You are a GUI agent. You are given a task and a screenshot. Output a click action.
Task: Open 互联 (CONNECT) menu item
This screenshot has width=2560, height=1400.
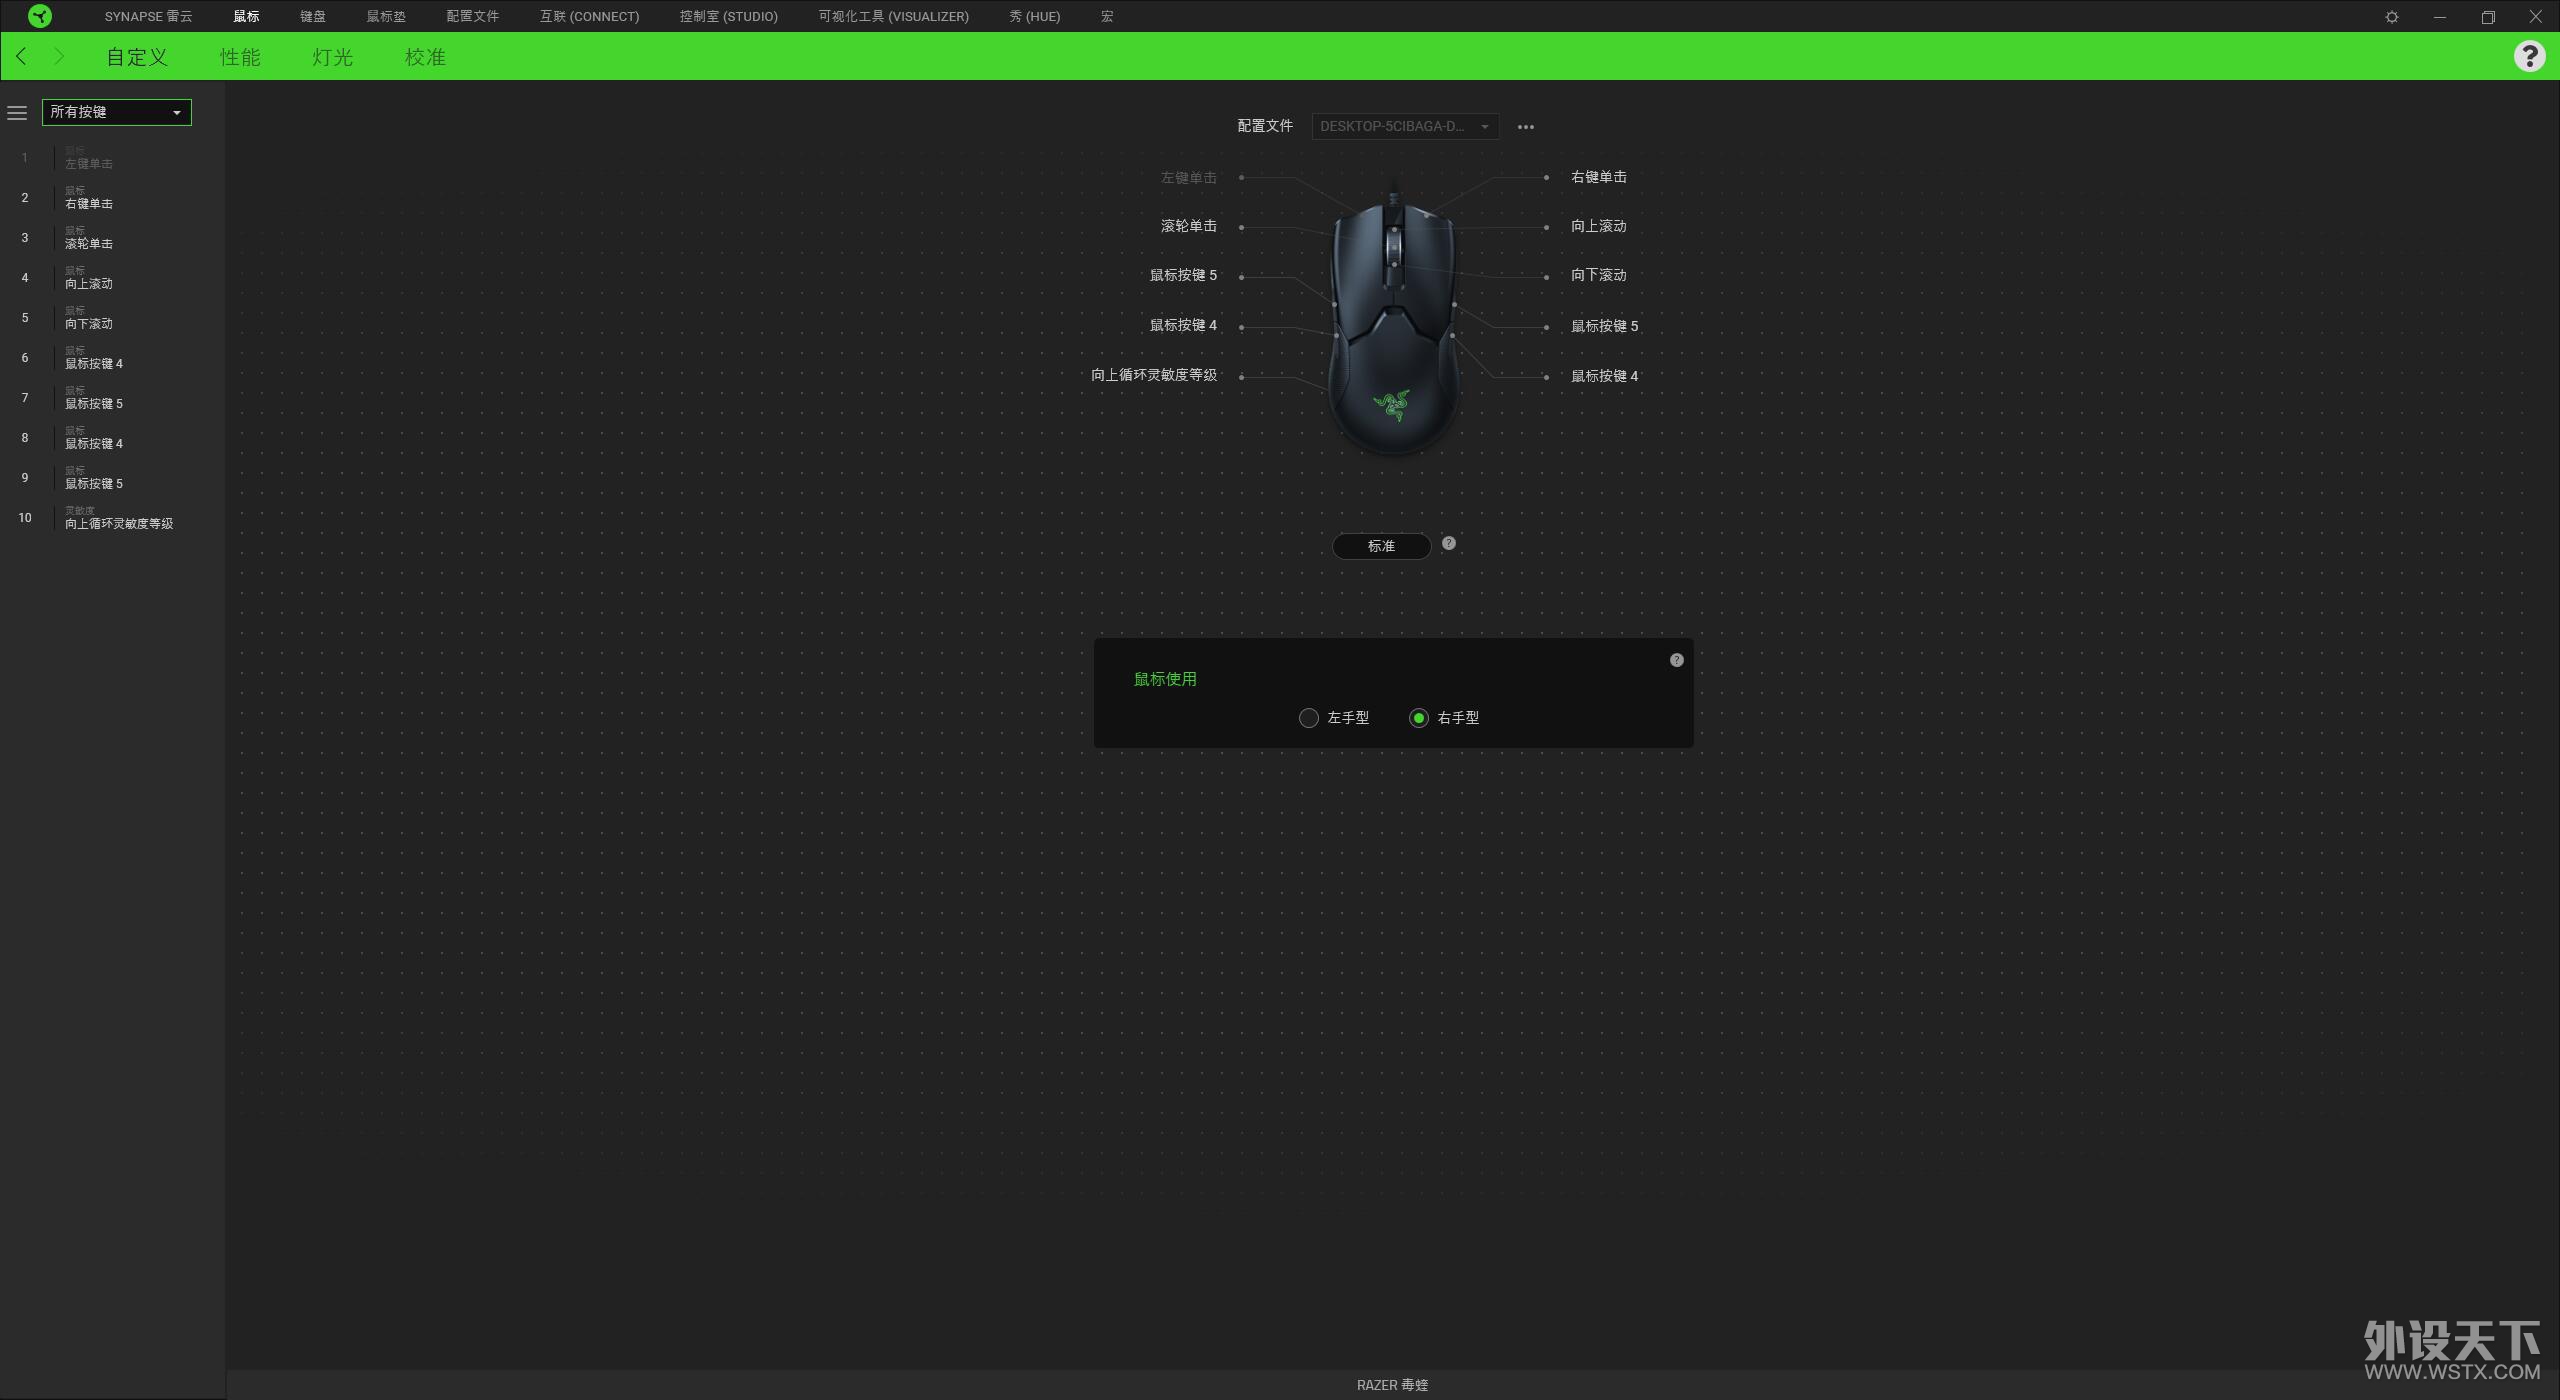tap(589, 16)
